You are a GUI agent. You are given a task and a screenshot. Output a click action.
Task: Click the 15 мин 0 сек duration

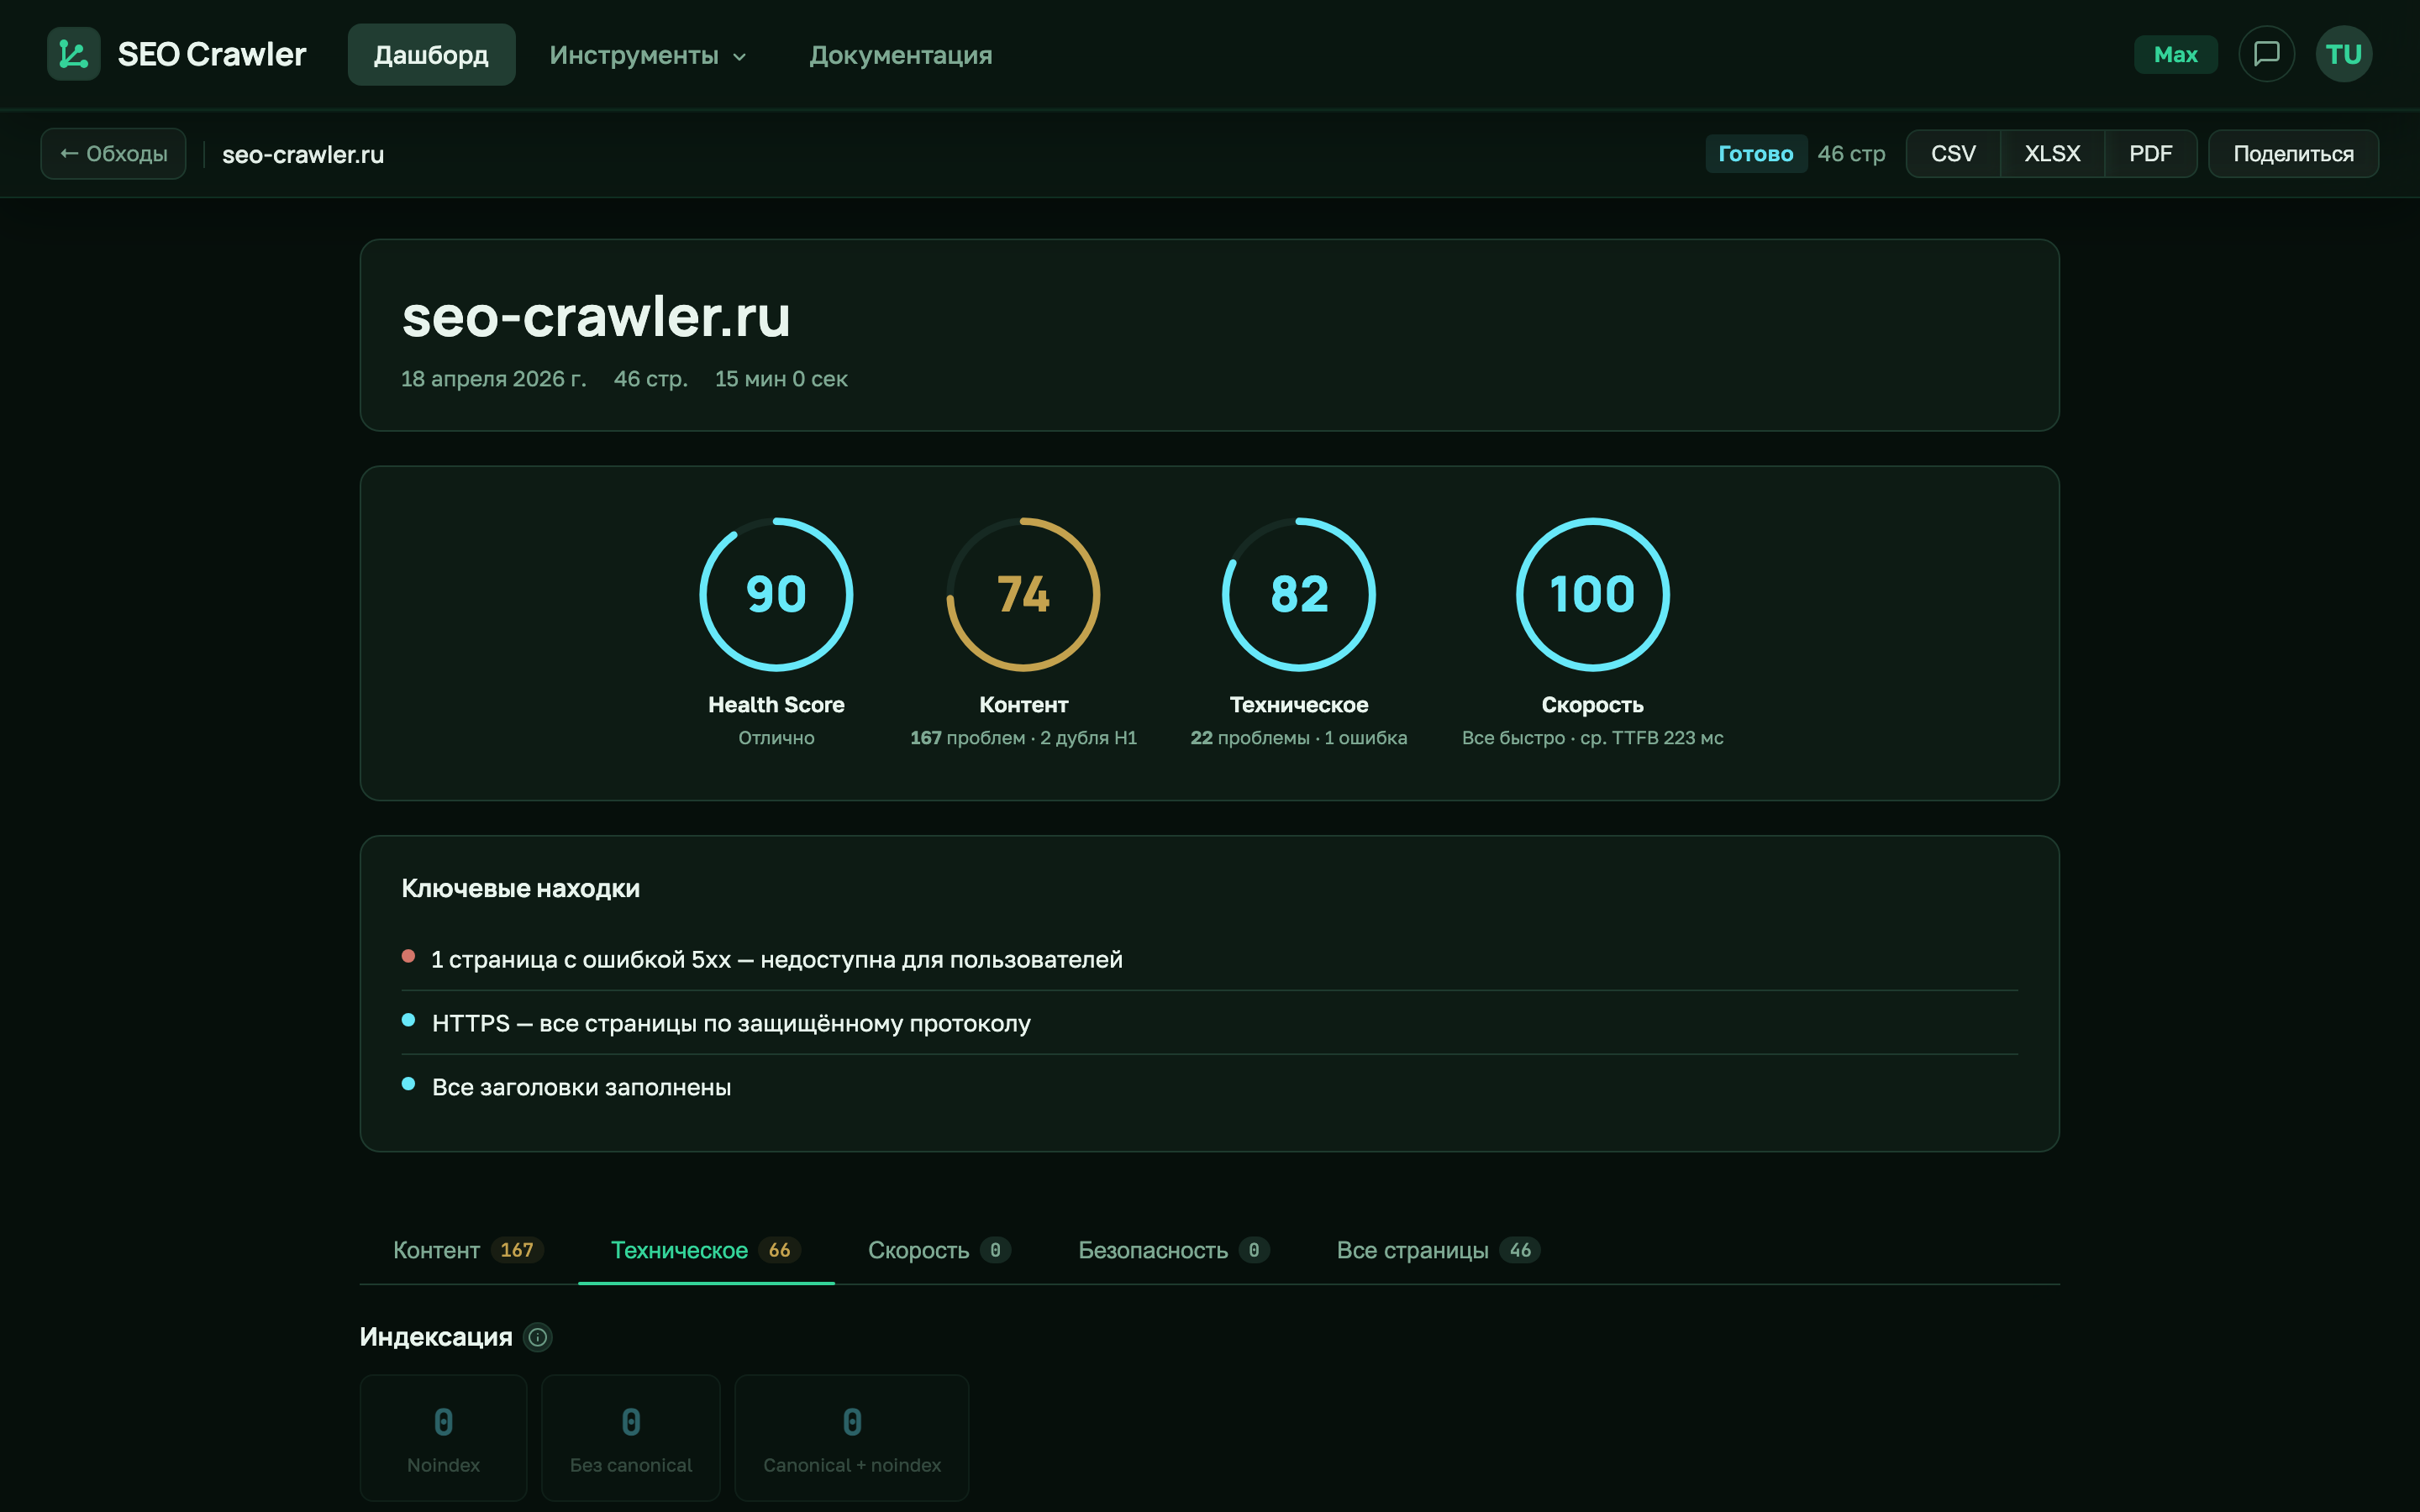tap(781, 379)
